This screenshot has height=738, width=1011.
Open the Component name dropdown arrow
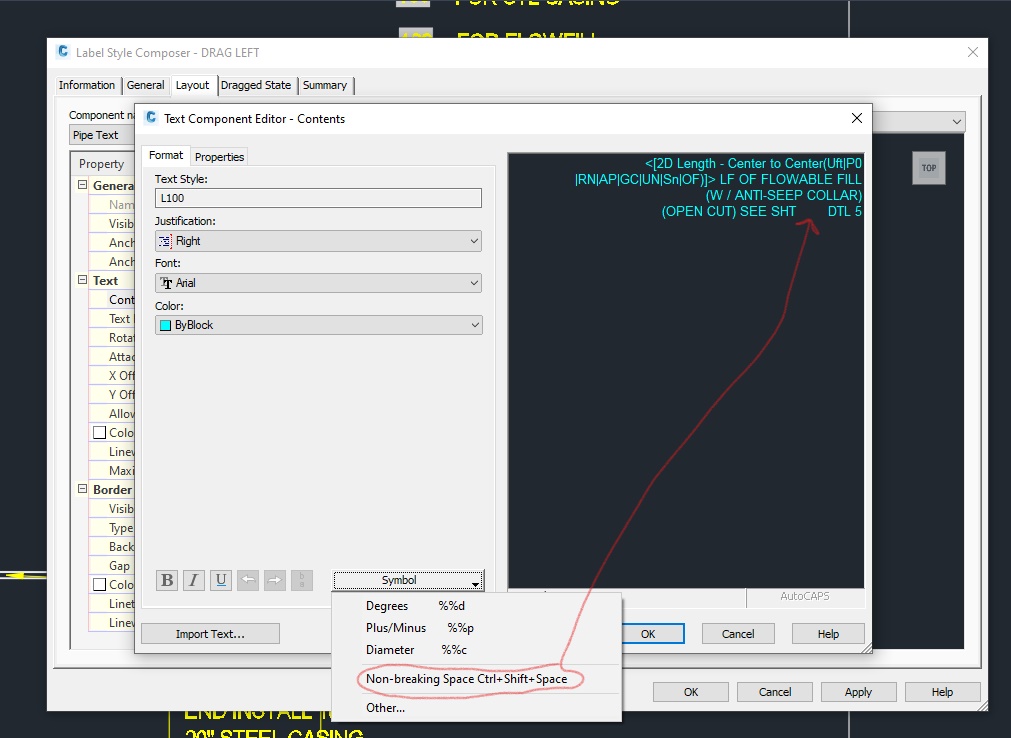pos(957,121)
